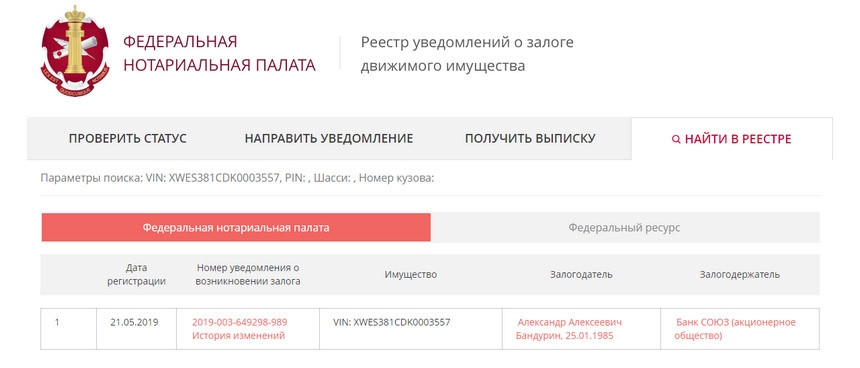Open the История изменений link
Screen dimensions: 860x368
[x=239, y=336]
